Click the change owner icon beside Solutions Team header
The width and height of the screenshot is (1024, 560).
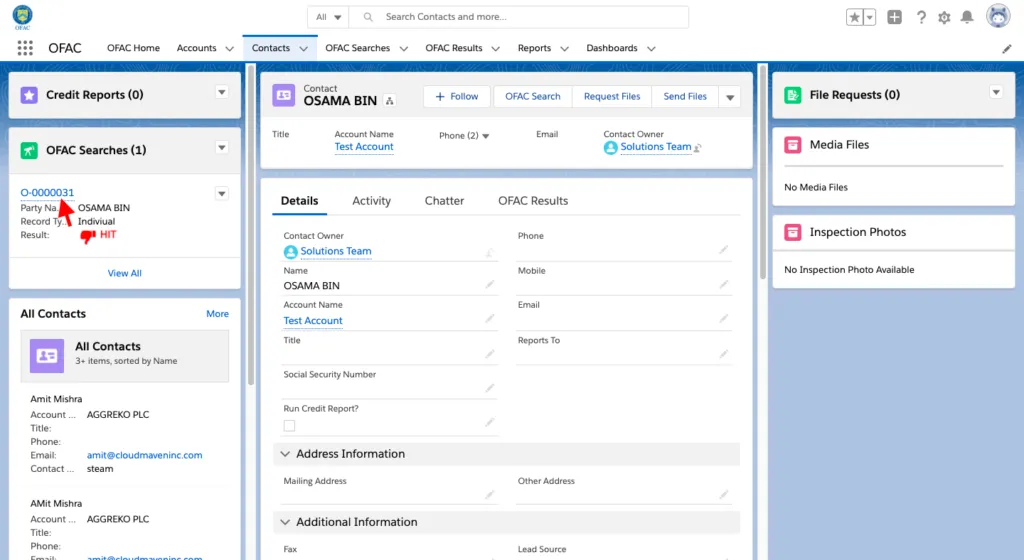pyautogui.click(x=697, y=148)
